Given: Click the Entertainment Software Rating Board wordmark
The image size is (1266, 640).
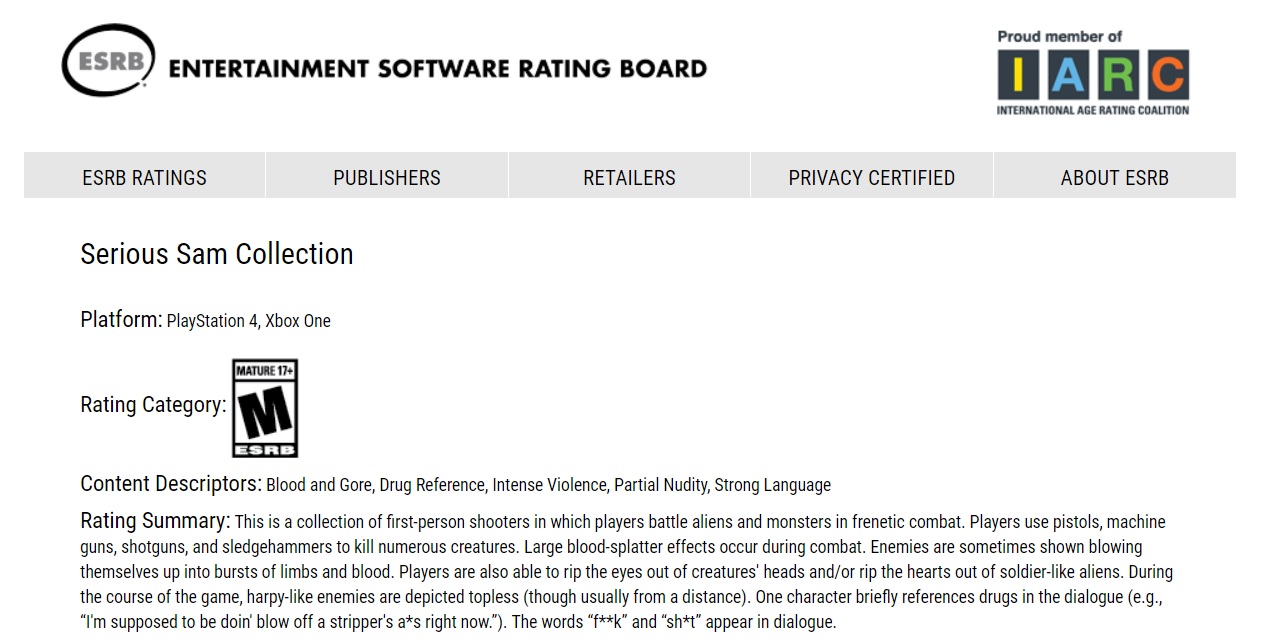Looking at the screenshot, I should (437, 69).
